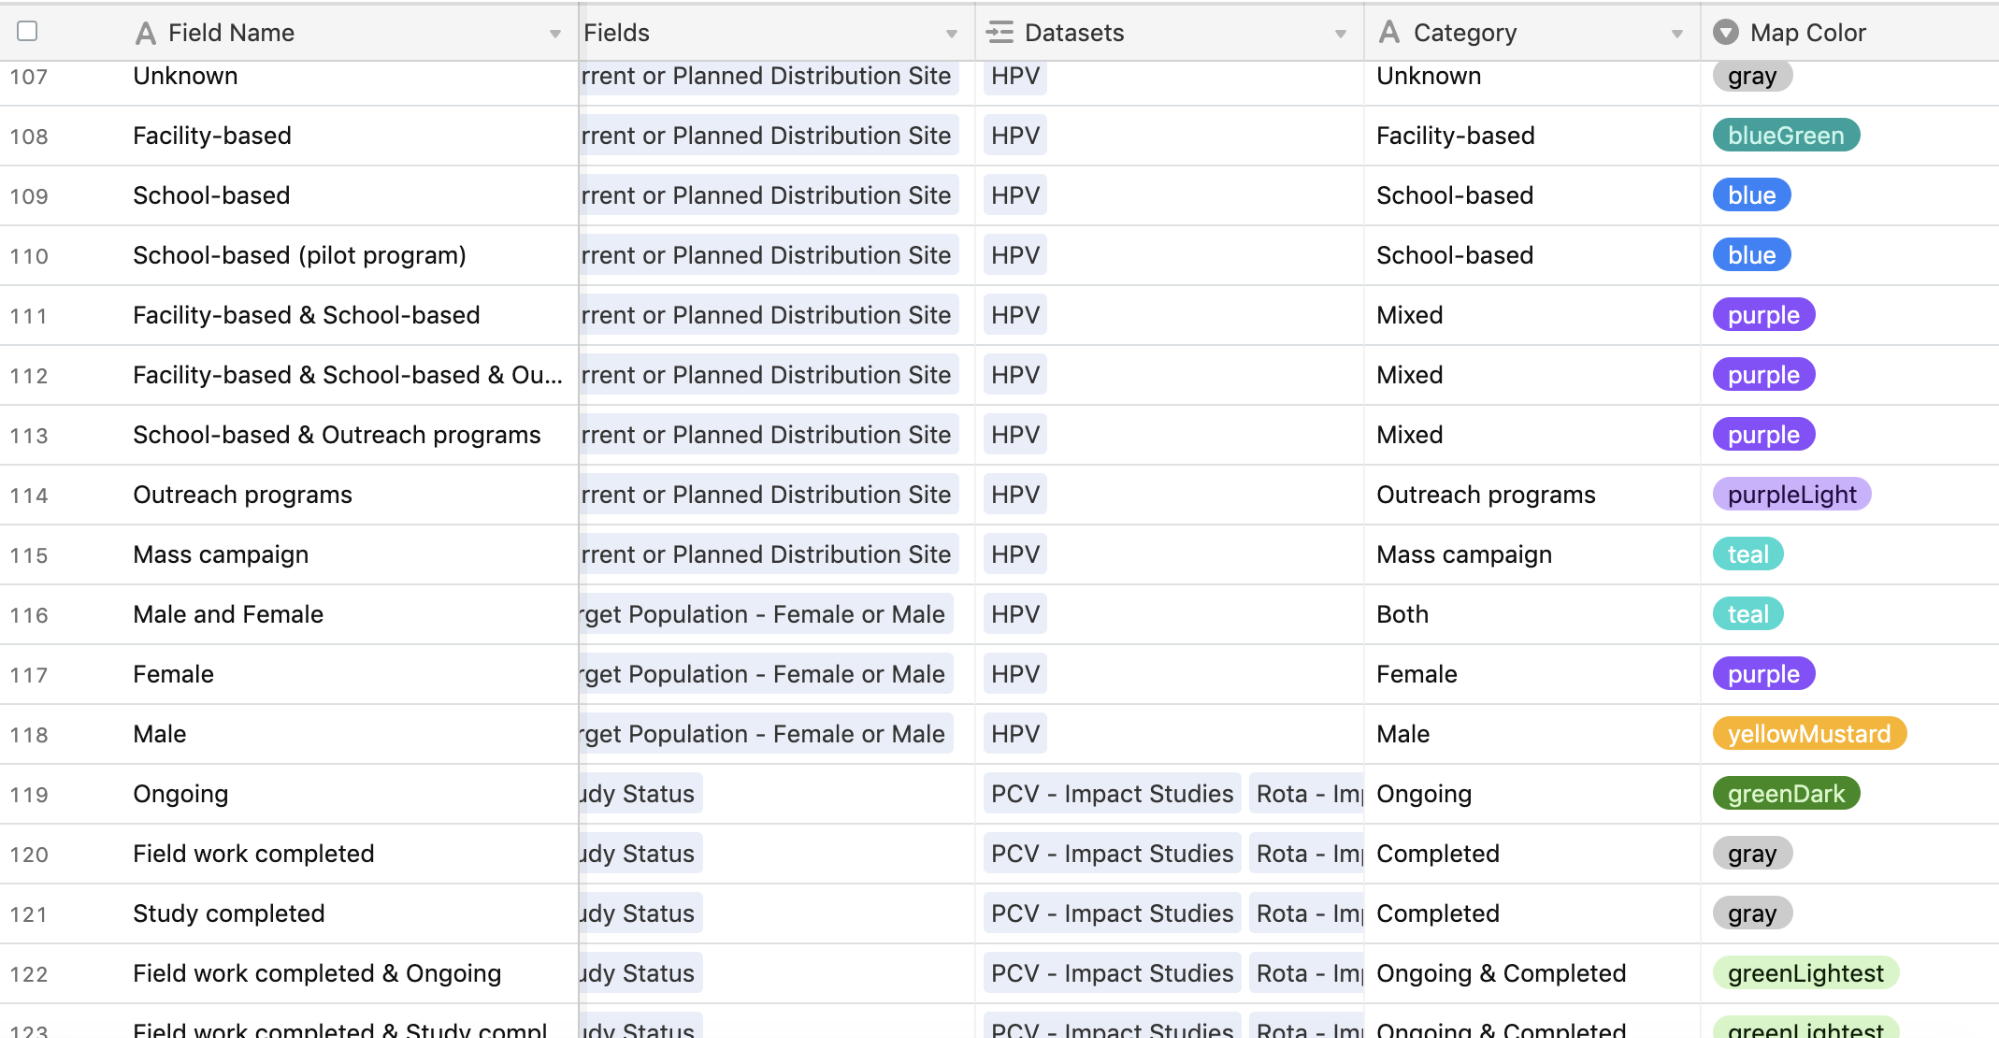The width and height of the screenshot is (1999, 1038).
Task: Click the gray tag in row 107
Action: coord(1752,76)
